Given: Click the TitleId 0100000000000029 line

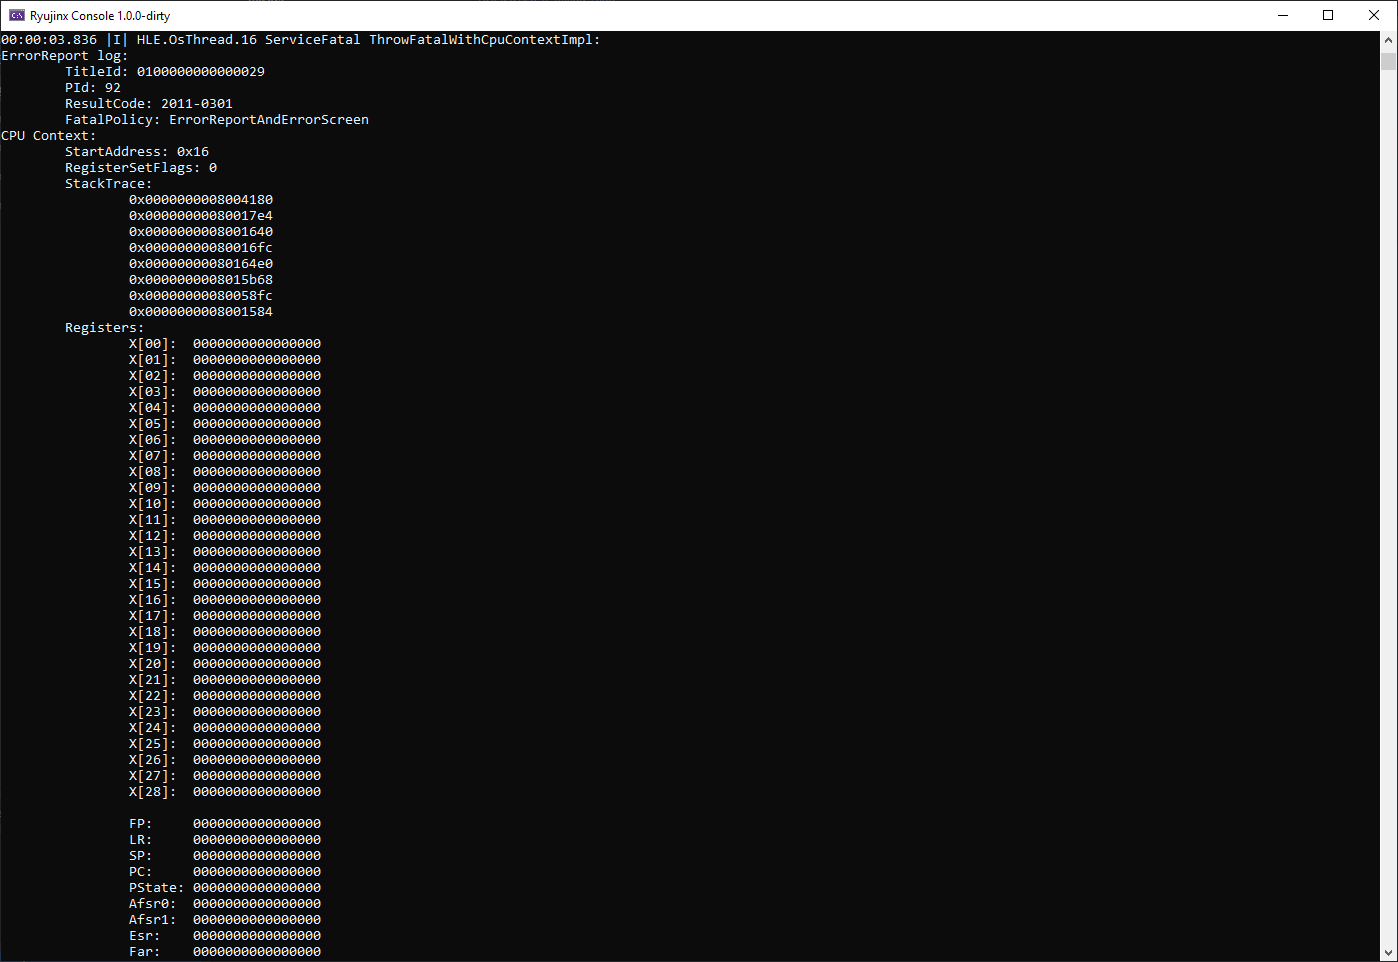Looking at the screenshot, I should tap(165, 72).
